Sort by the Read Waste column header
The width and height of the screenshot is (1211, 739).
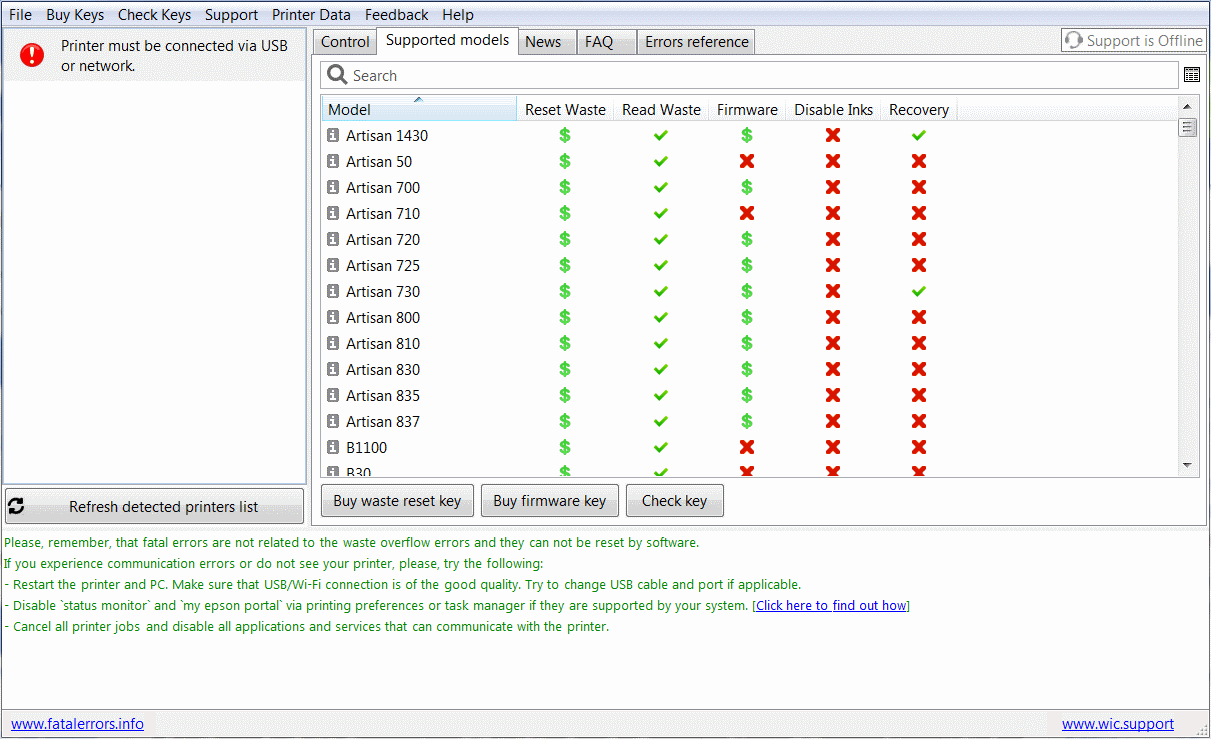click(661, 110)
